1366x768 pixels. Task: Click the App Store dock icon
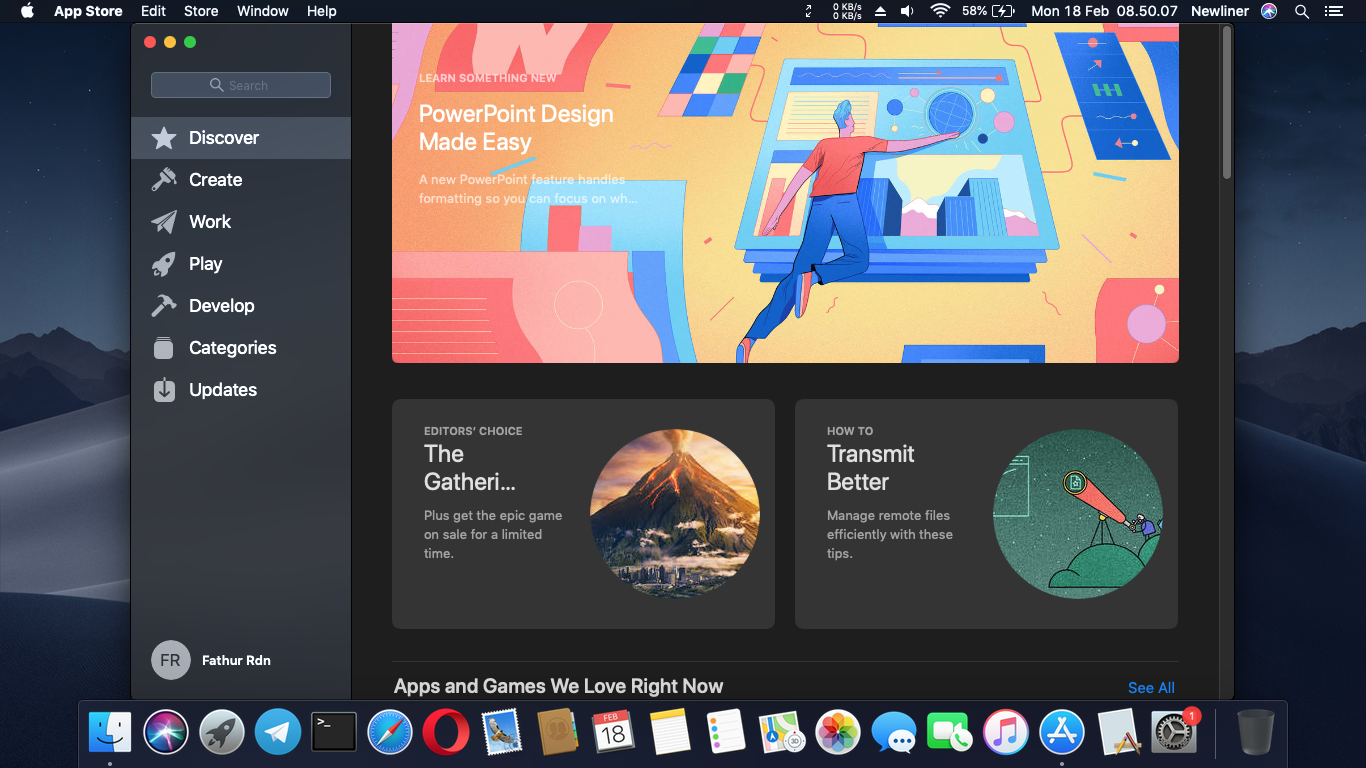(1062, 732)
